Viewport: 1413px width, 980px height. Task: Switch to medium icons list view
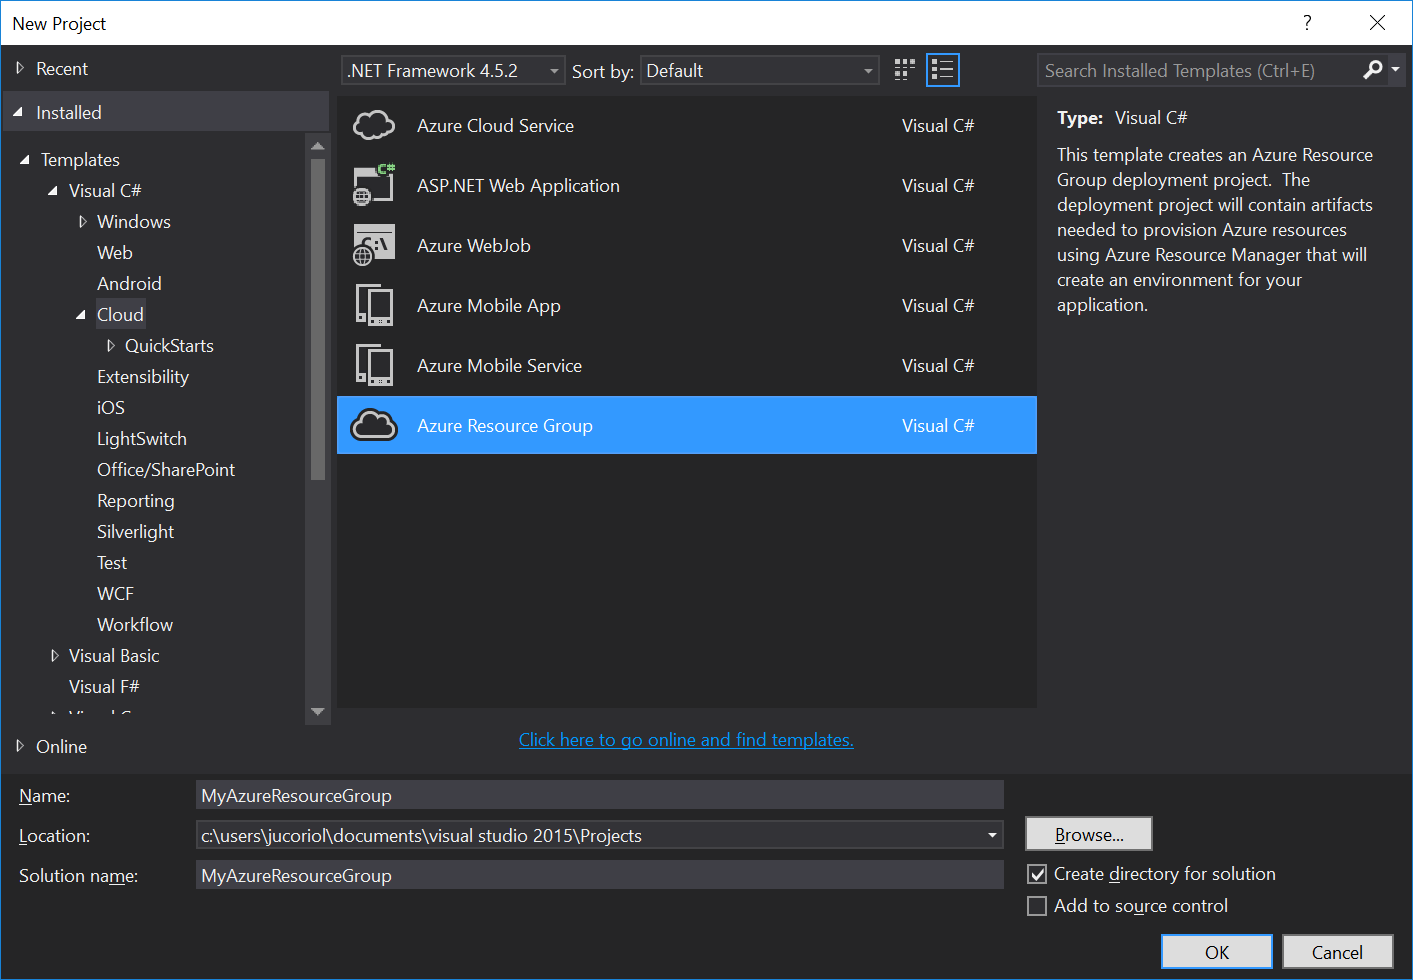[x=942, y=70]
